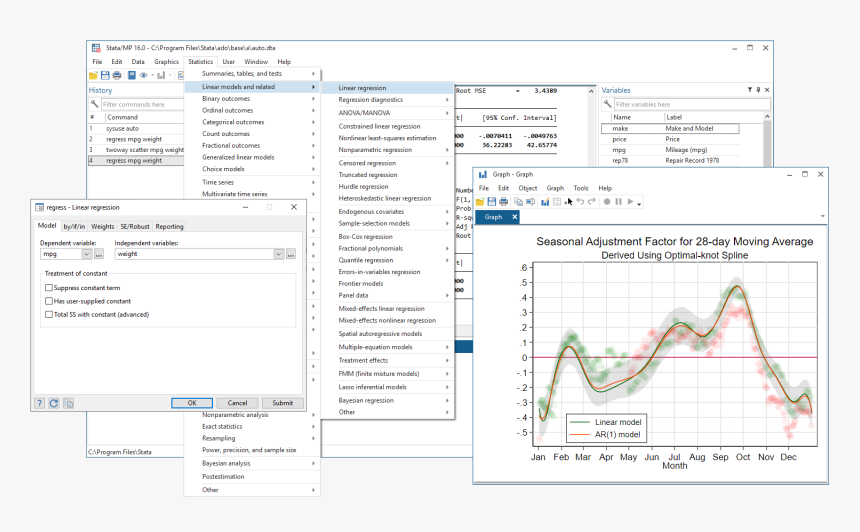Click the reset icon in regress dialog

pos(54,403)
